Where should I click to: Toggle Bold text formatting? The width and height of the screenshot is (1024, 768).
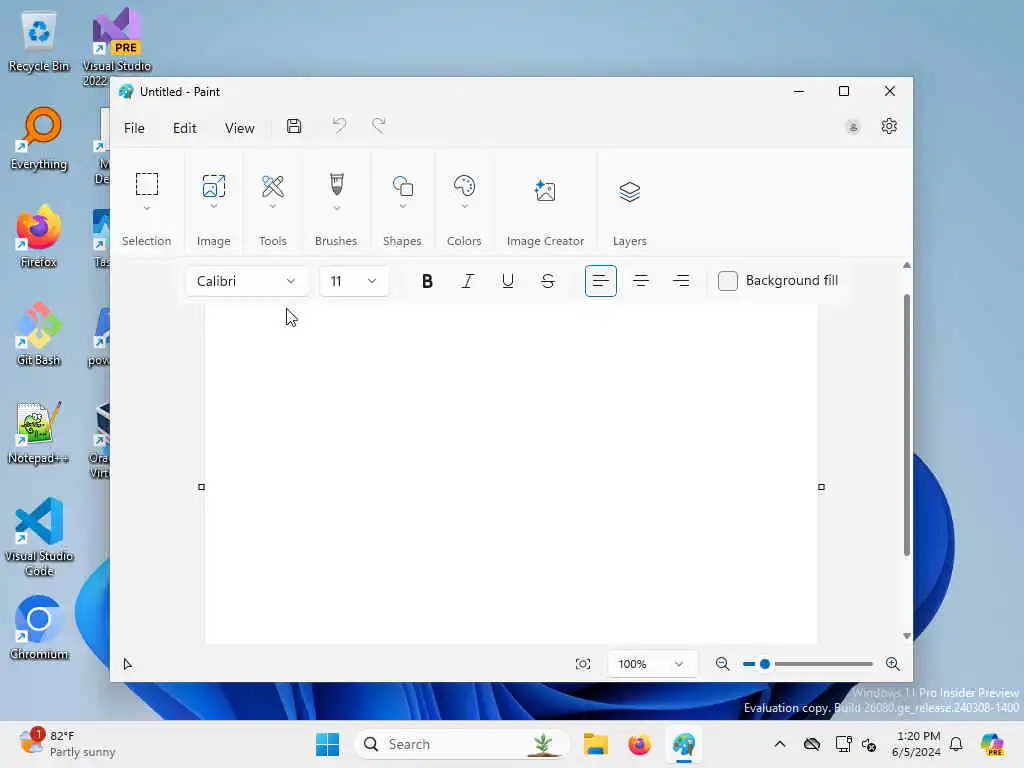point(427,281)
